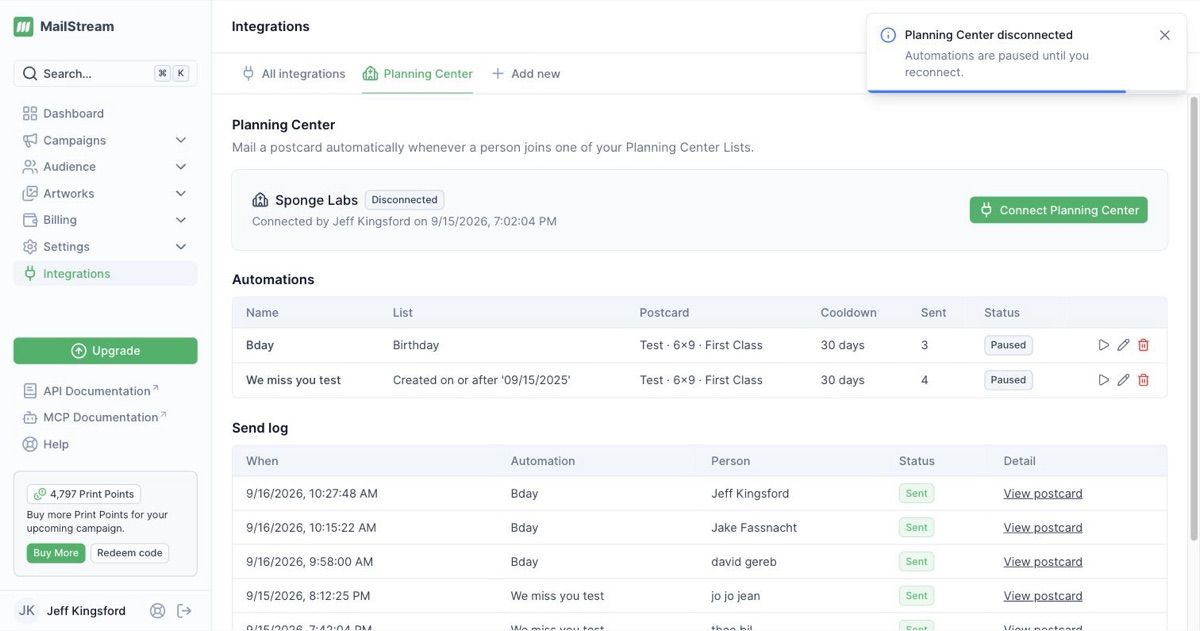
Task: Expand the Billing submenu chevron
Action: pyautogui.click(x=181, y=220)
